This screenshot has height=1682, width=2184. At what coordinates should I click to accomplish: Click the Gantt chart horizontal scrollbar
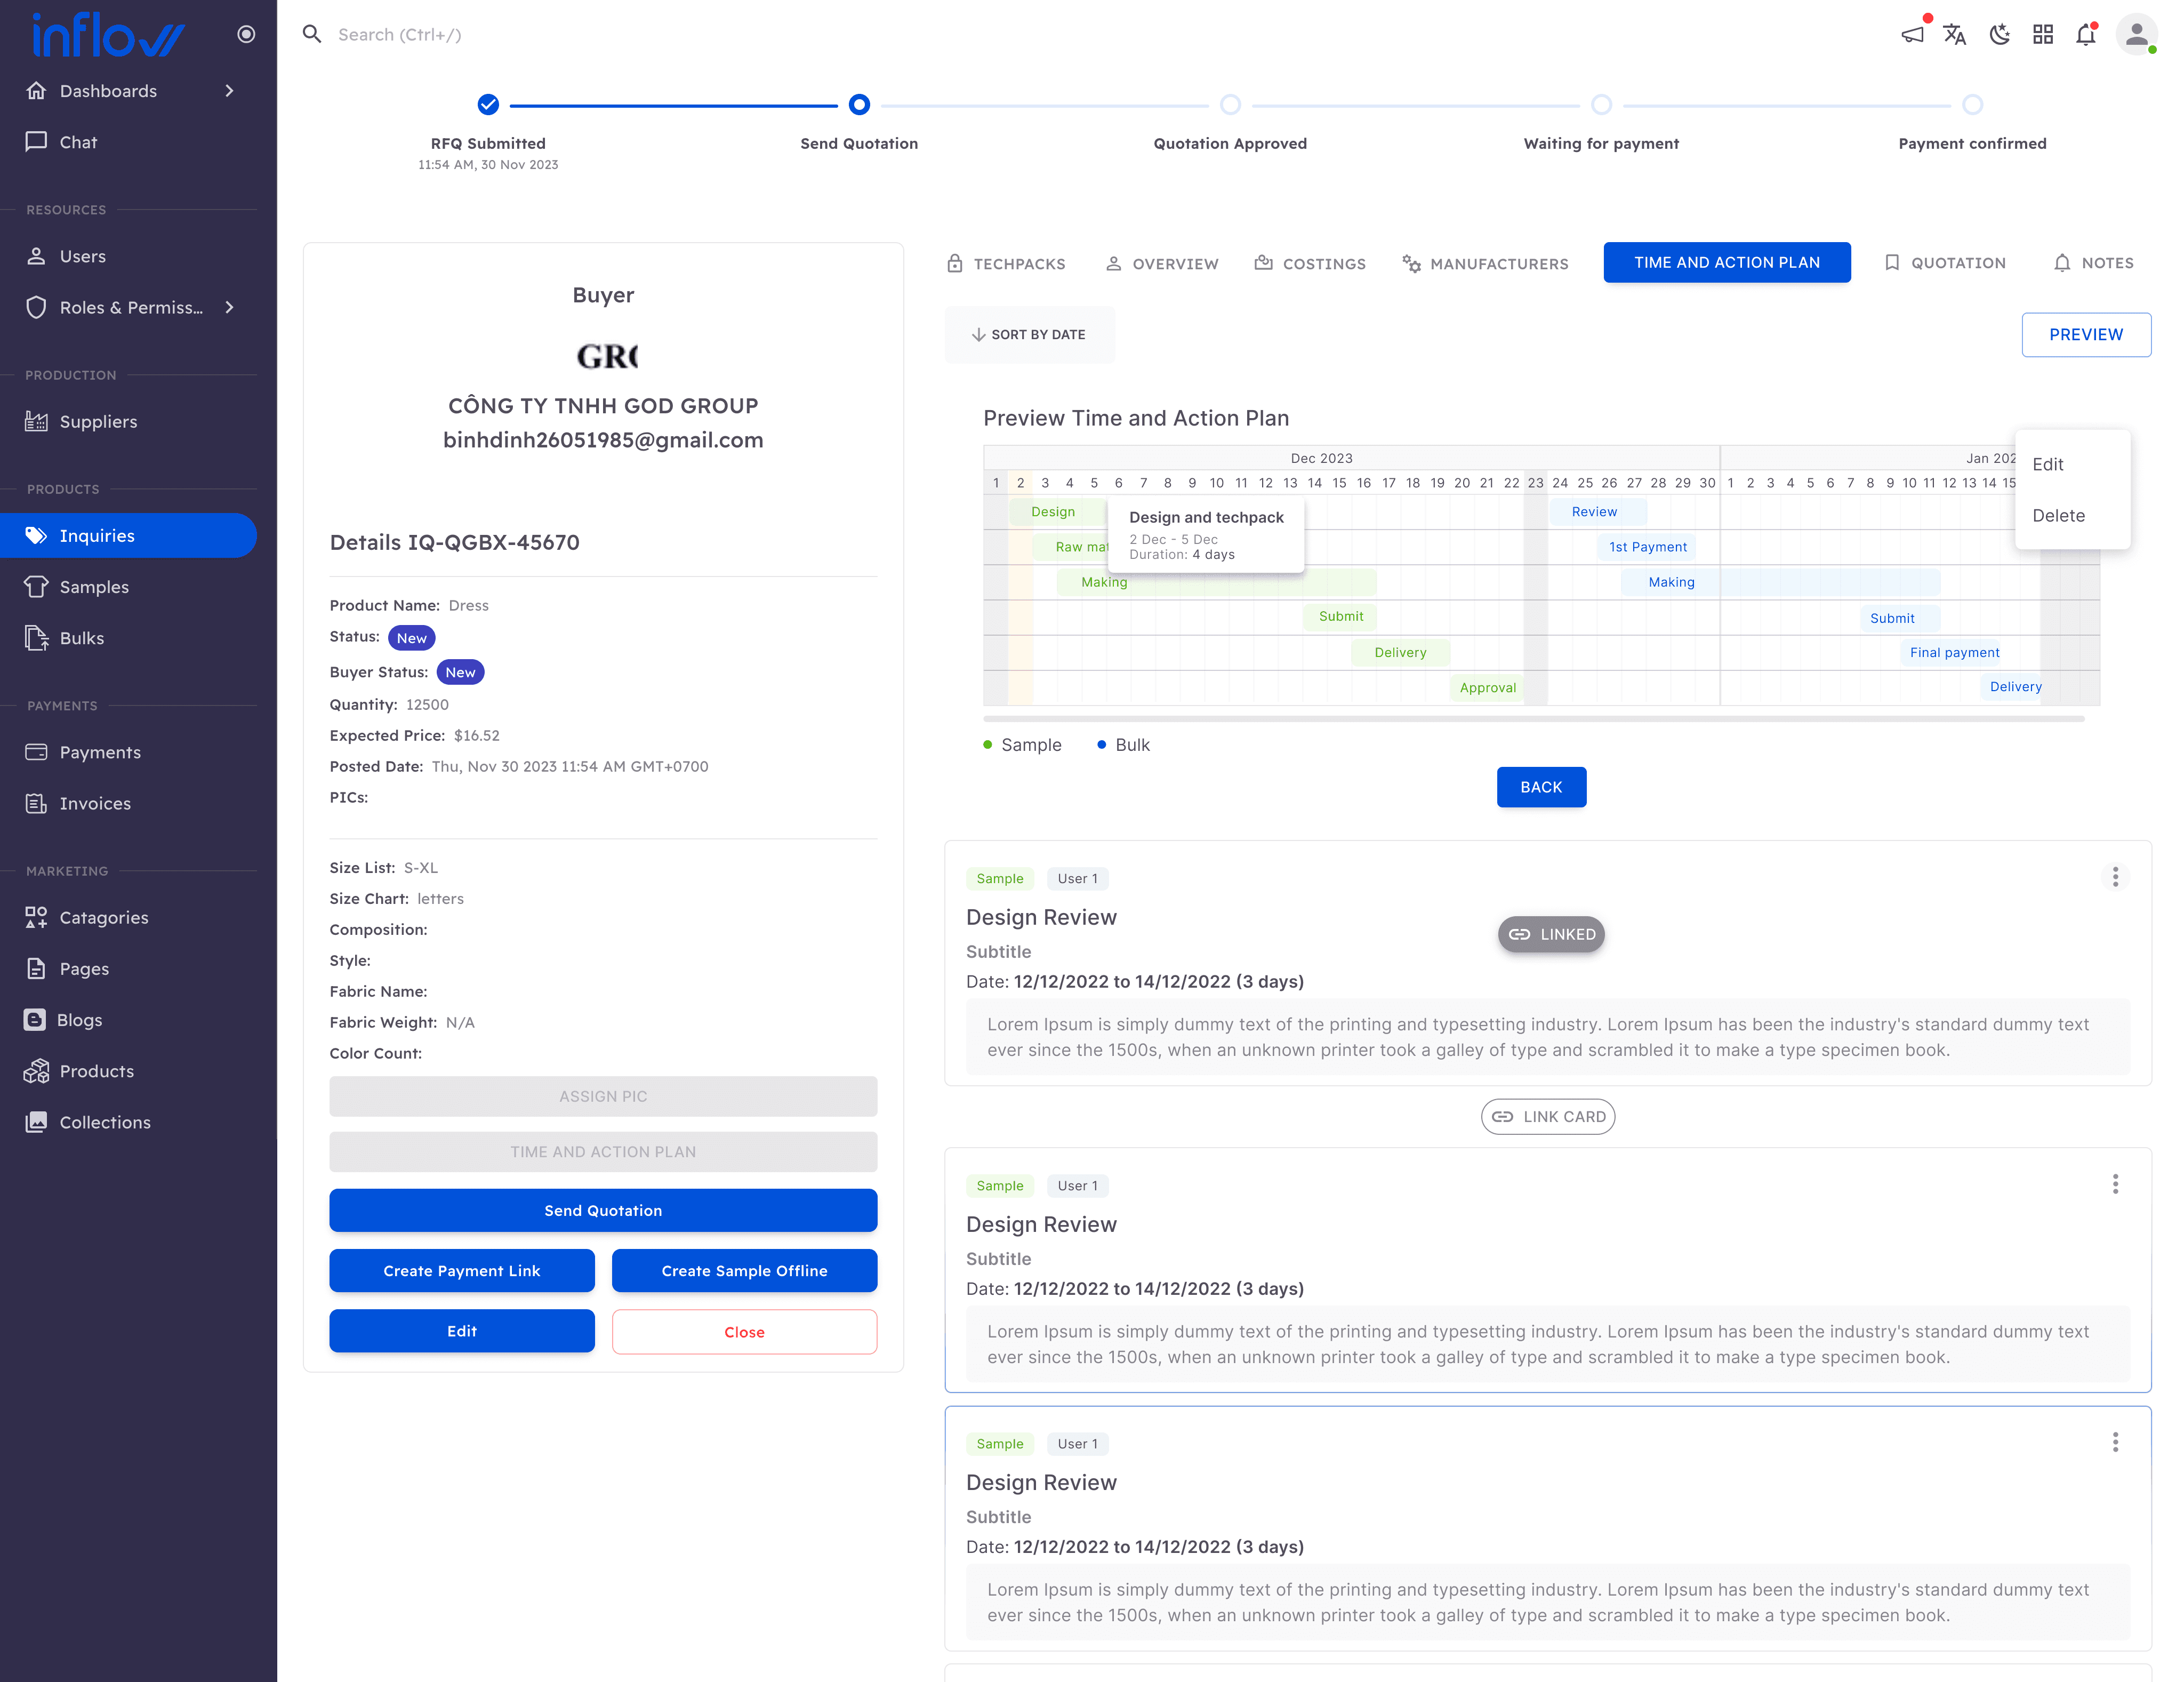coord(1533,718)
